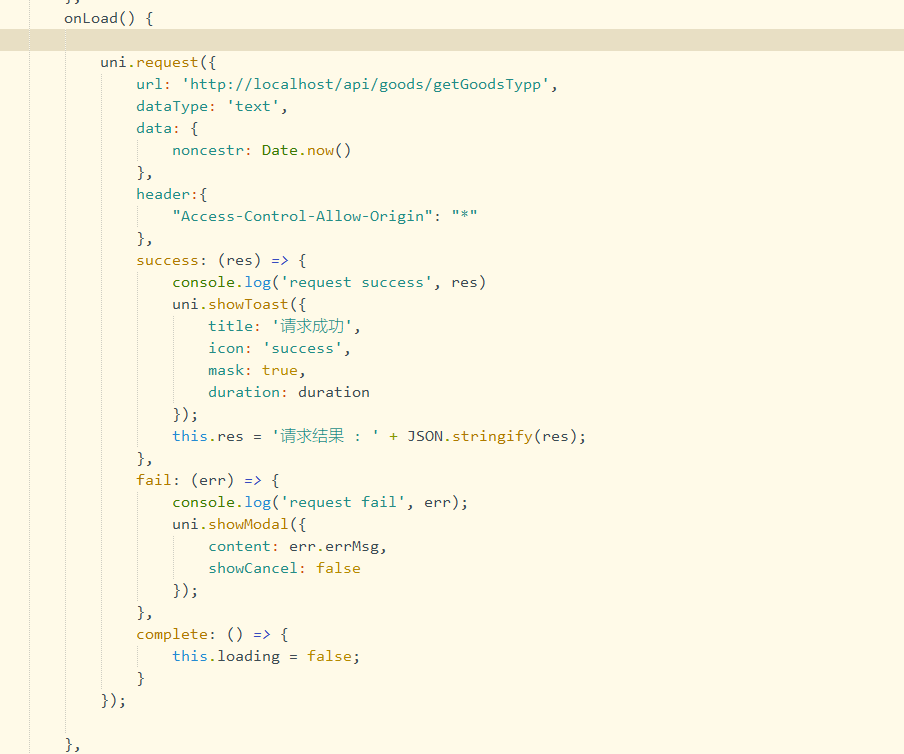Click the uni.showToast({ call
The width and height of the screenshot is (904, 754).
click(239, 304)
